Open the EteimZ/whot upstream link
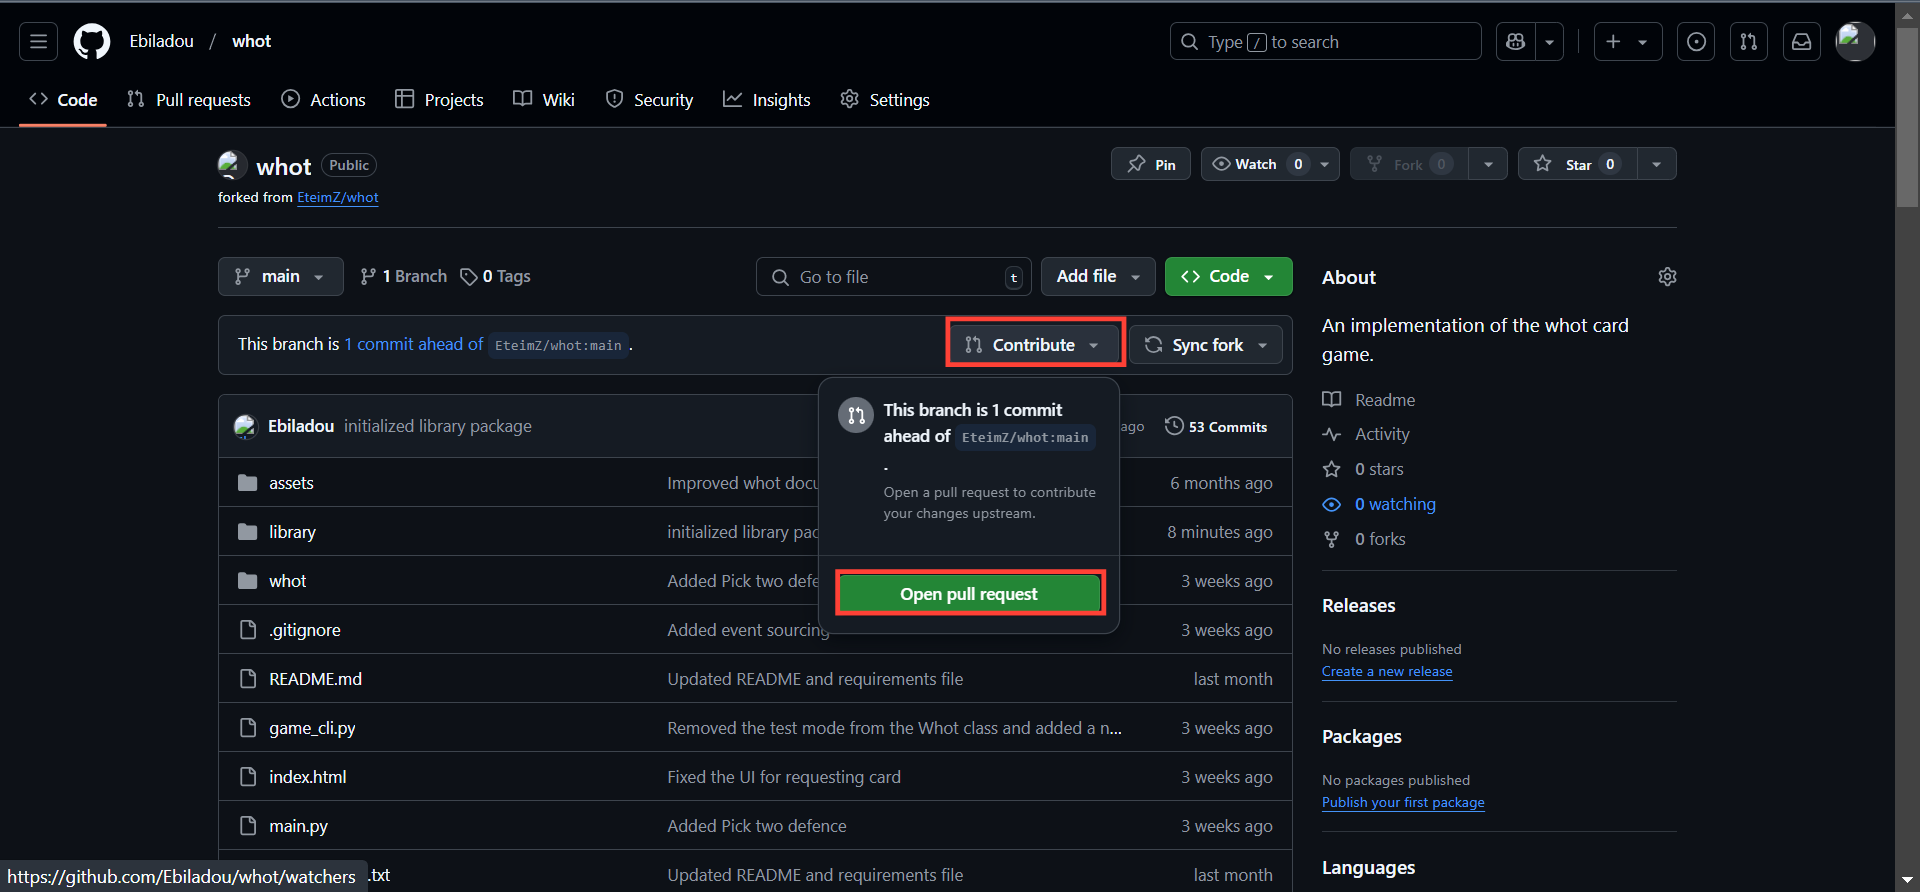Viewport: 1920px width, 892px height. click(338, 198)
